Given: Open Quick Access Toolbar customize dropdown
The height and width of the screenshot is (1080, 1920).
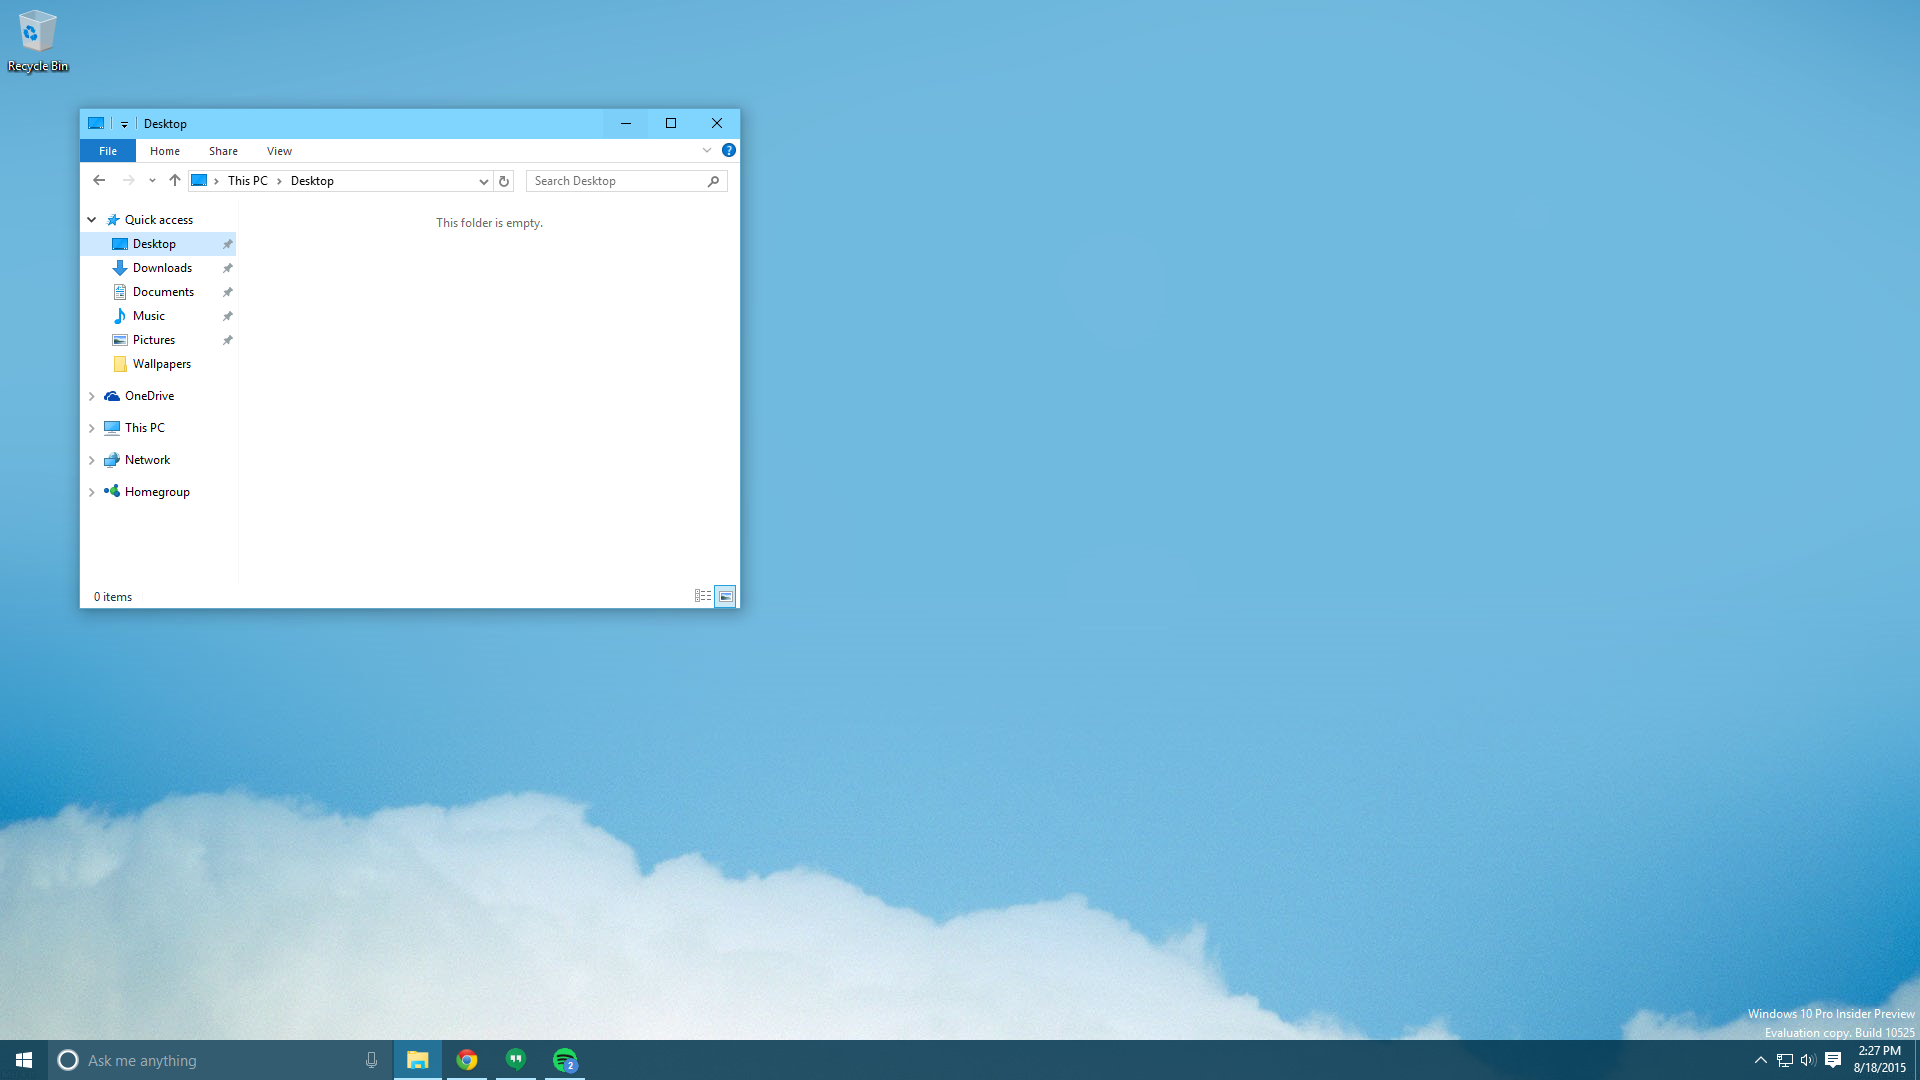Looking at the screenshot, I should coord(124,124).
